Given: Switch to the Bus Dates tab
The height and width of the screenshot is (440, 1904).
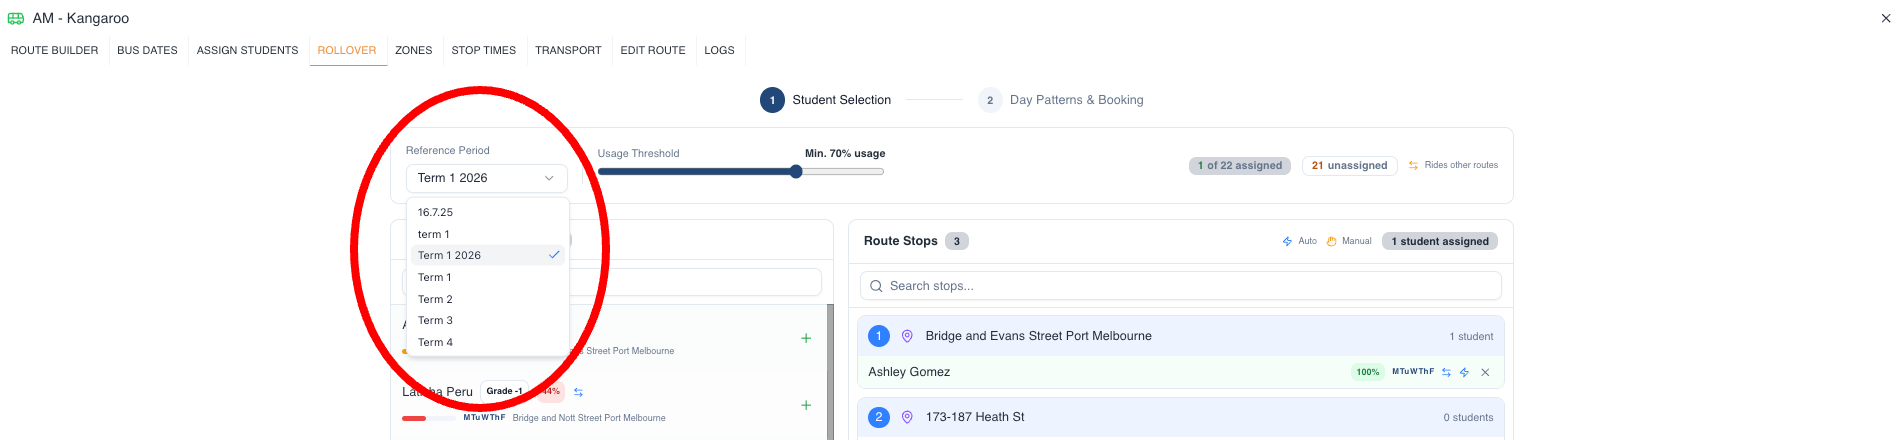Looking at the screenshot, I should click(147, 50).
